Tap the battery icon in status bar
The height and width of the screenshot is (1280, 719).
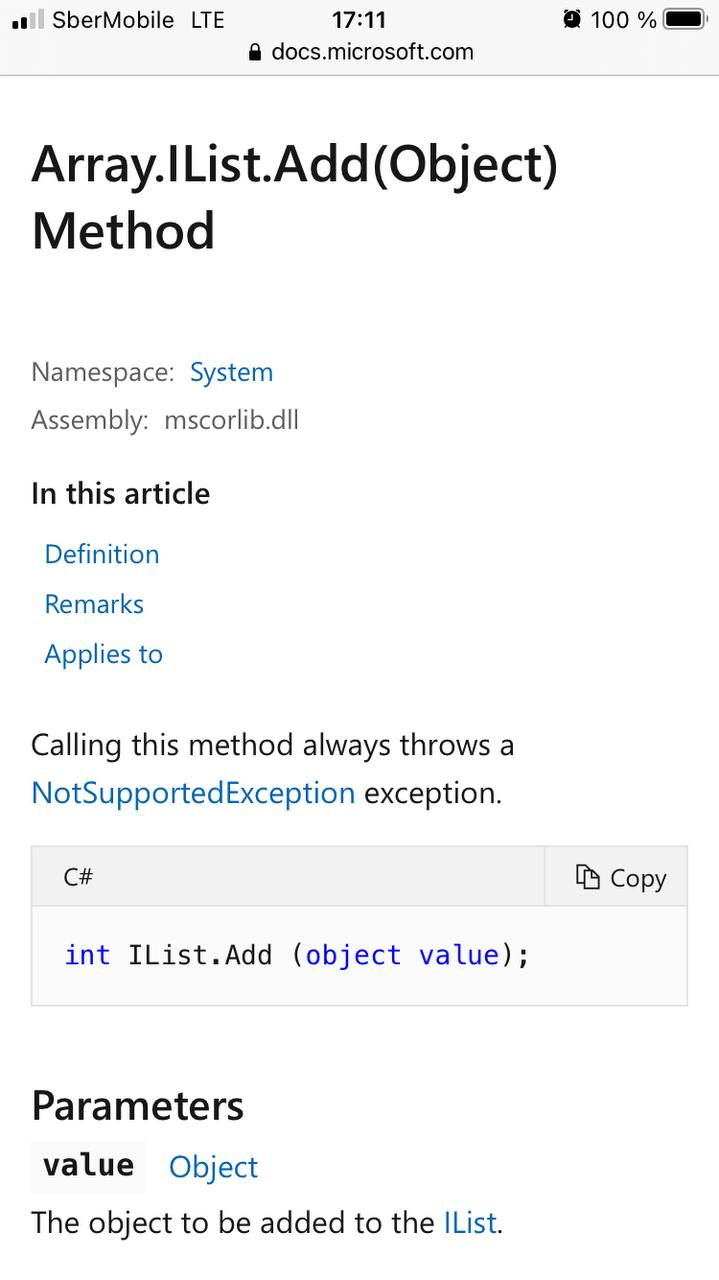[x=685, y=19]
